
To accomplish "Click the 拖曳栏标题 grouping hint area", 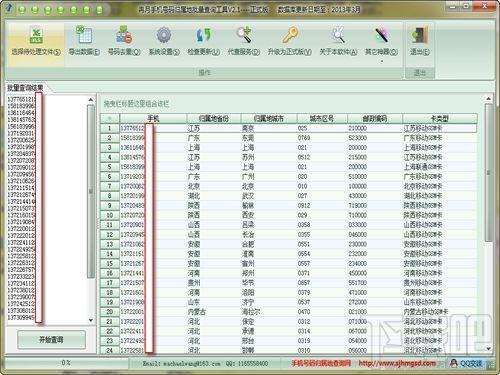I will pos(136,104).
